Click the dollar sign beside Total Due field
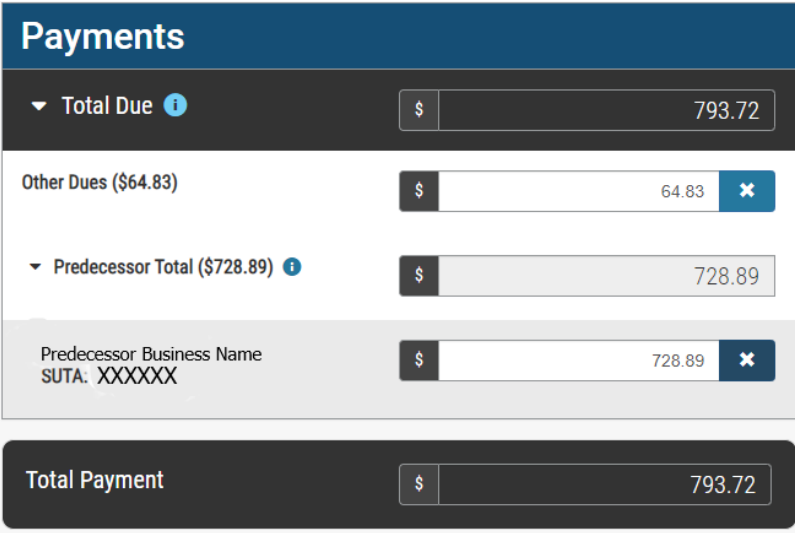This screenshot has width=795, height=533. point(419,110)
